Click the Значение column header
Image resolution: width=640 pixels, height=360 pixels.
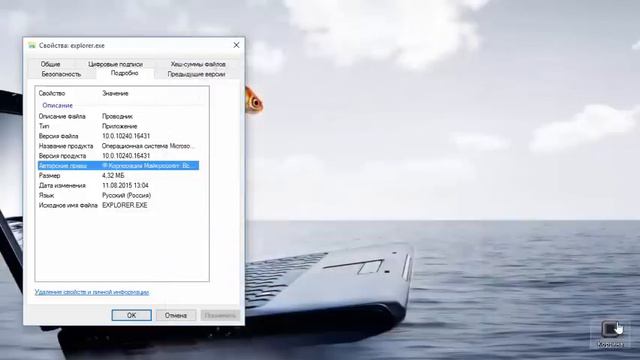pos(115,93)
